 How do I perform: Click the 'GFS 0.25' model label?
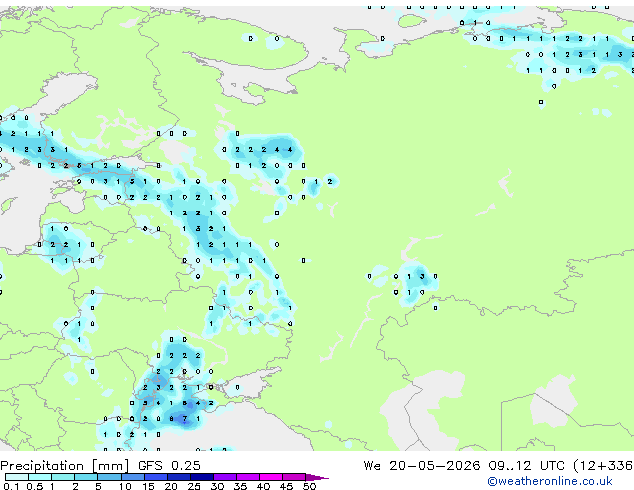click(169, 466)
